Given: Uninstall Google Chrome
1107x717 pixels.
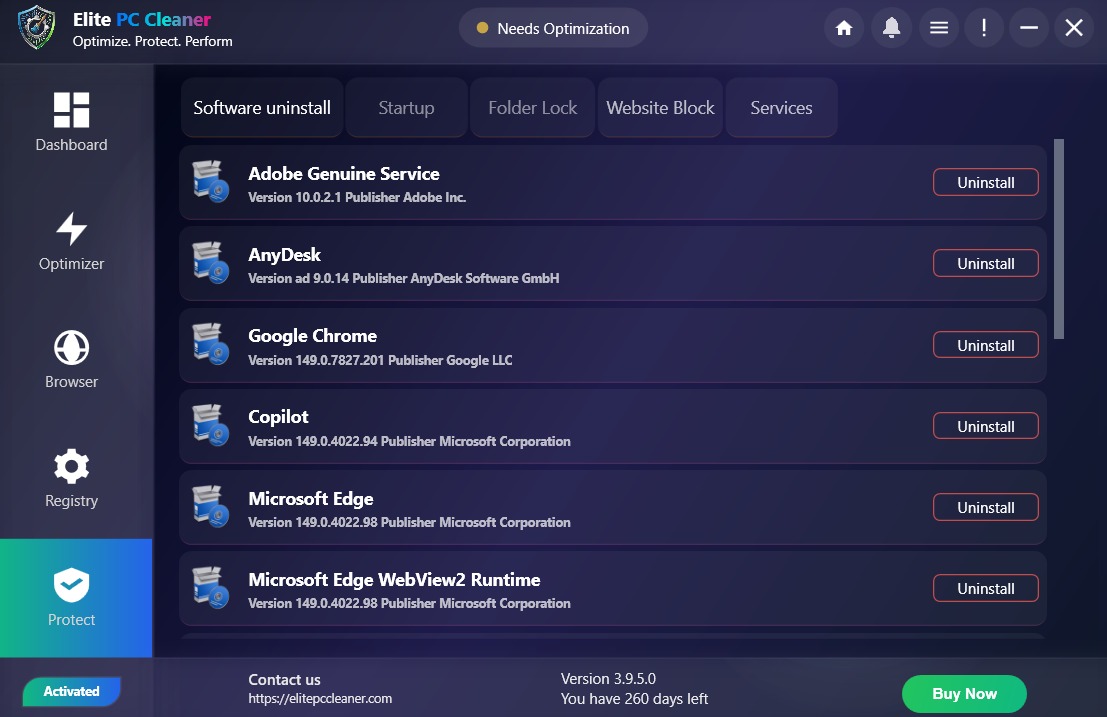Looking at the screenshot, I should (x=986, y=345).
